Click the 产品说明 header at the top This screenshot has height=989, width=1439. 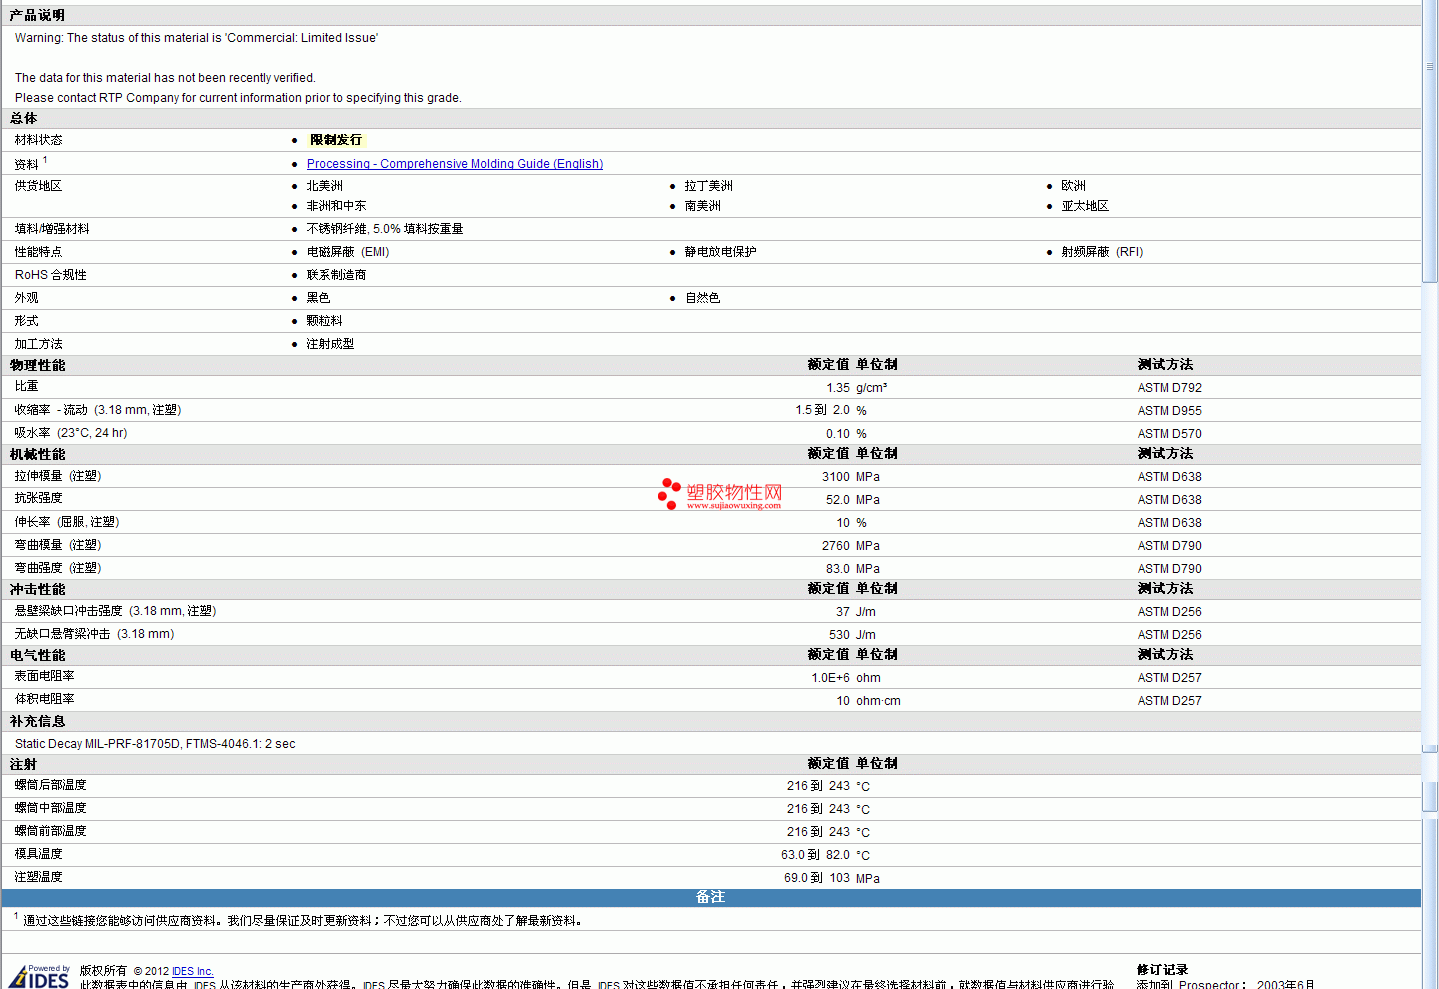tap(38, 15)
